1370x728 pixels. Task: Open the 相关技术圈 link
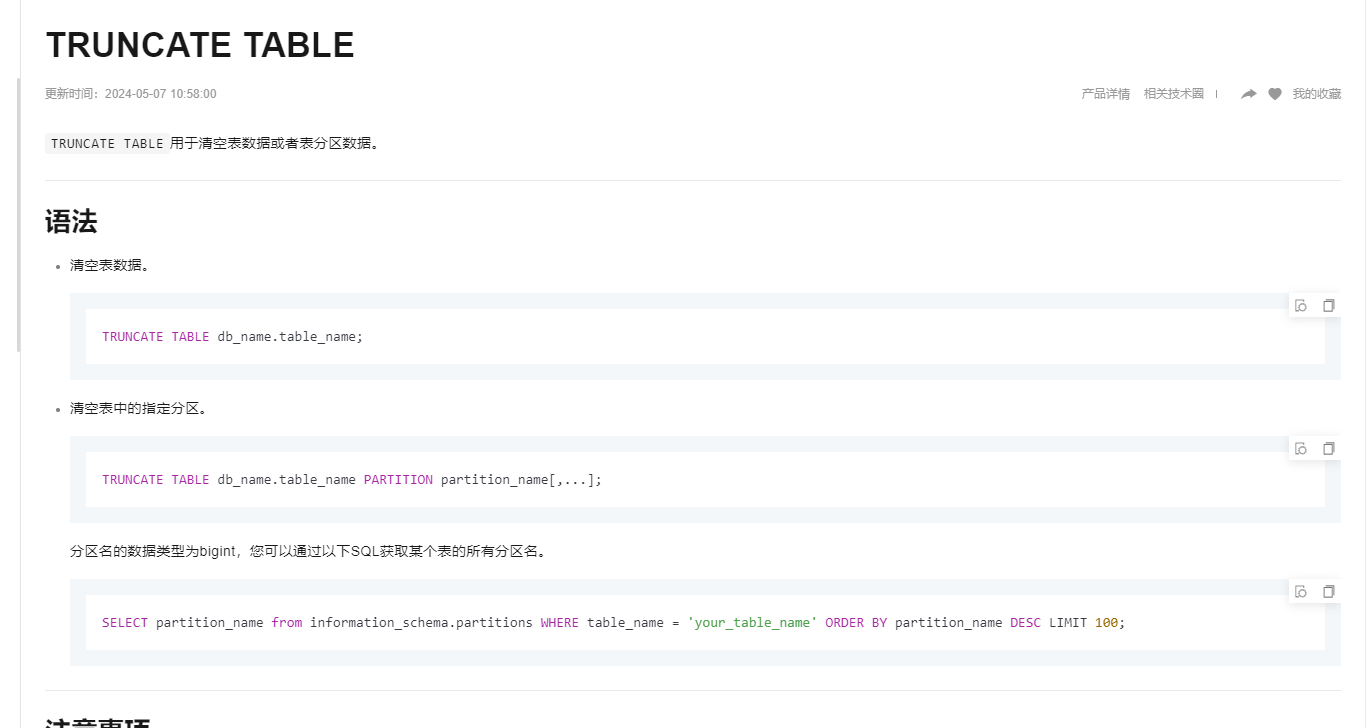[1174, 94]
